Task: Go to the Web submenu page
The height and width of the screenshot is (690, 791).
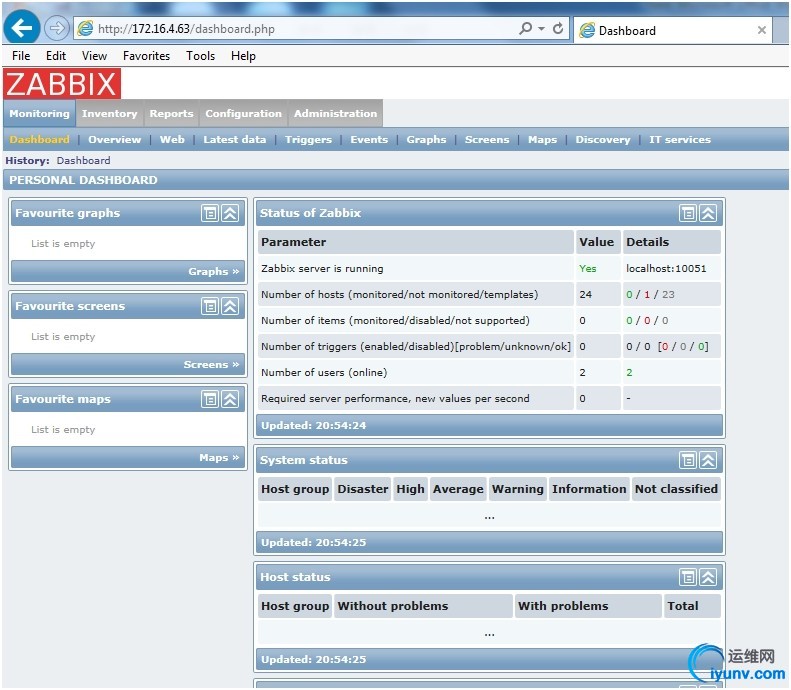Action: click(x=172, y=140)
